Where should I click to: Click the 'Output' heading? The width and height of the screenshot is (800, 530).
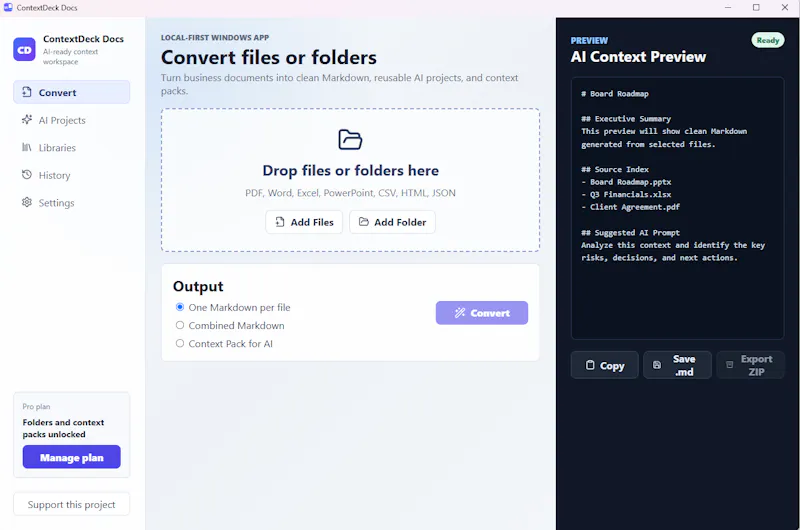coord(198,287)
